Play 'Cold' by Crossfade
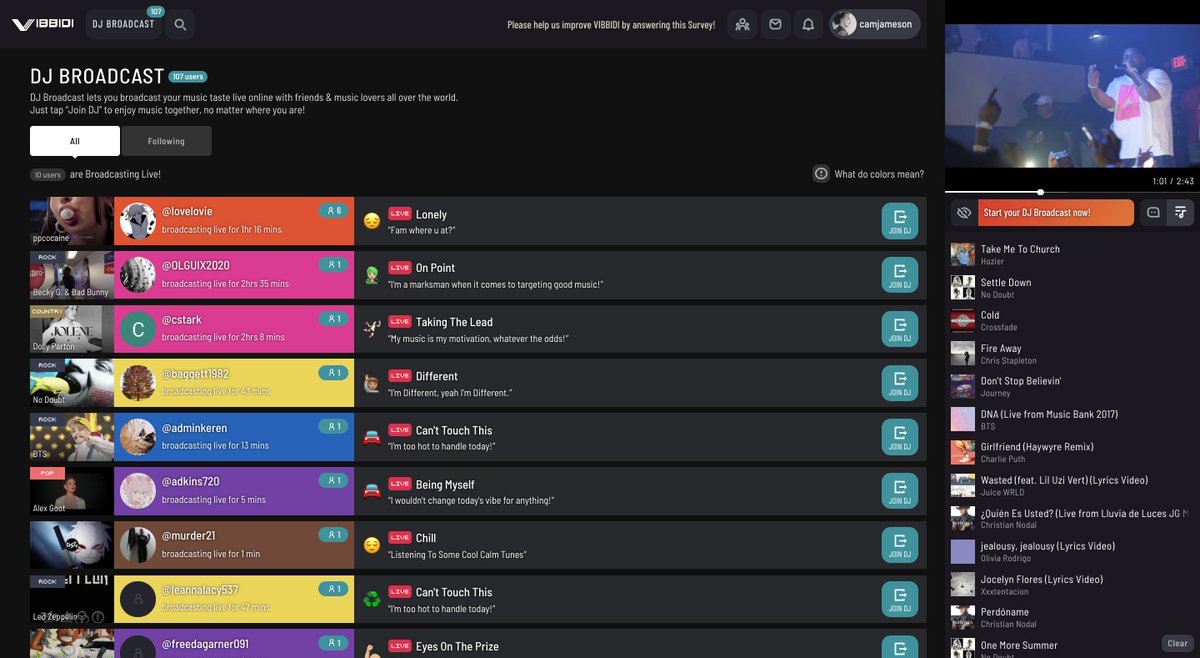This screenshot has height=658, width=1200. click(1072, 321)
